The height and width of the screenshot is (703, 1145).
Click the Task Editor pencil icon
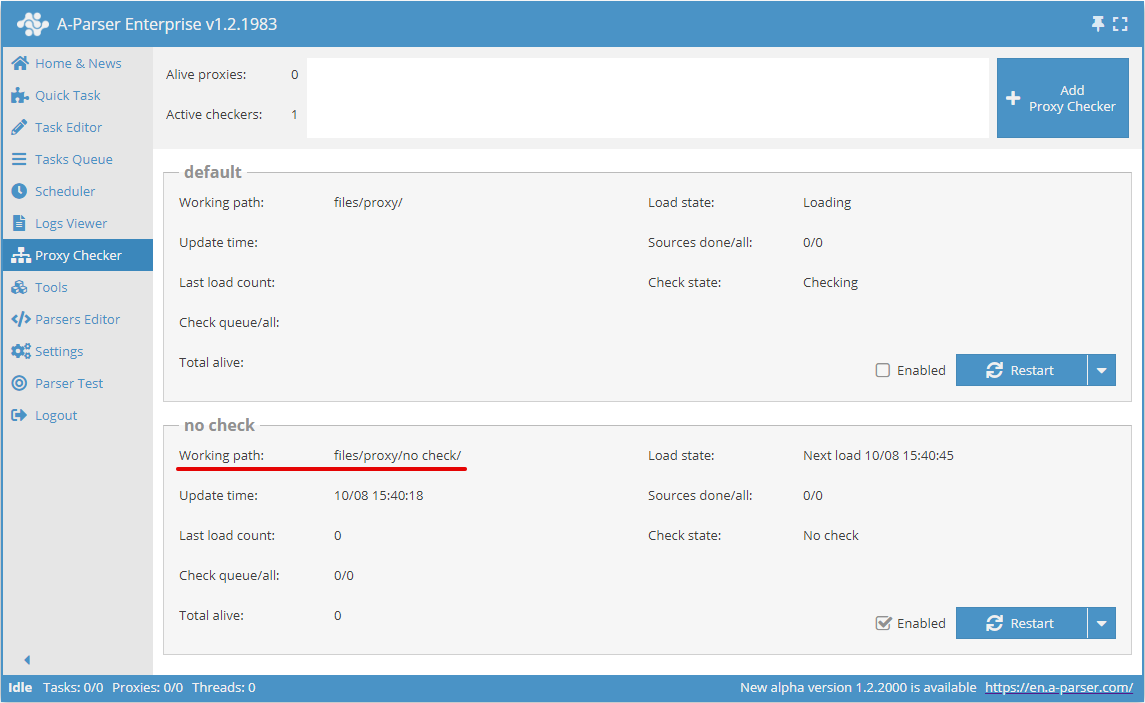click(x=19, y=127)
